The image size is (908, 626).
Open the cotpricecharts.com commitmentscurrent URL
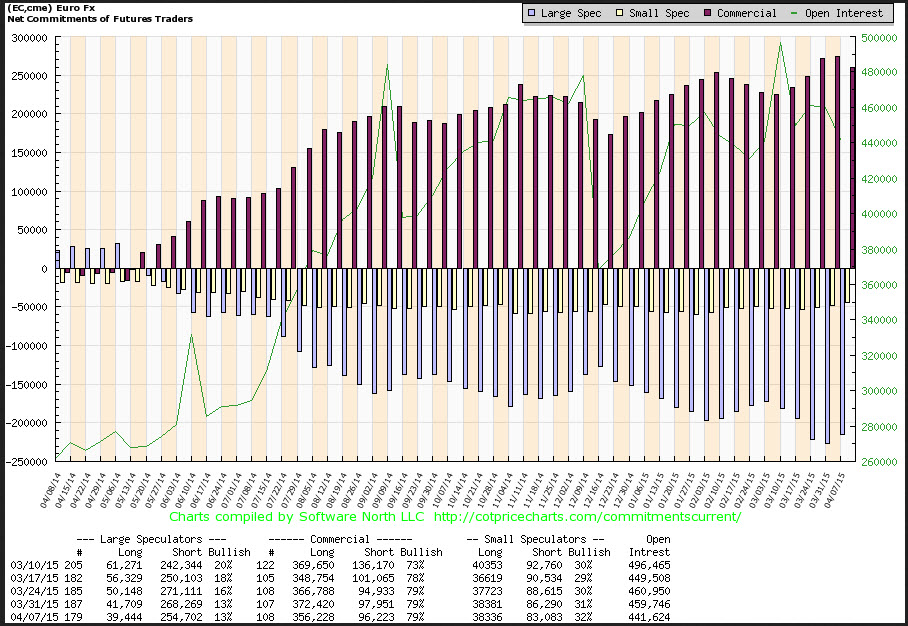588,517
